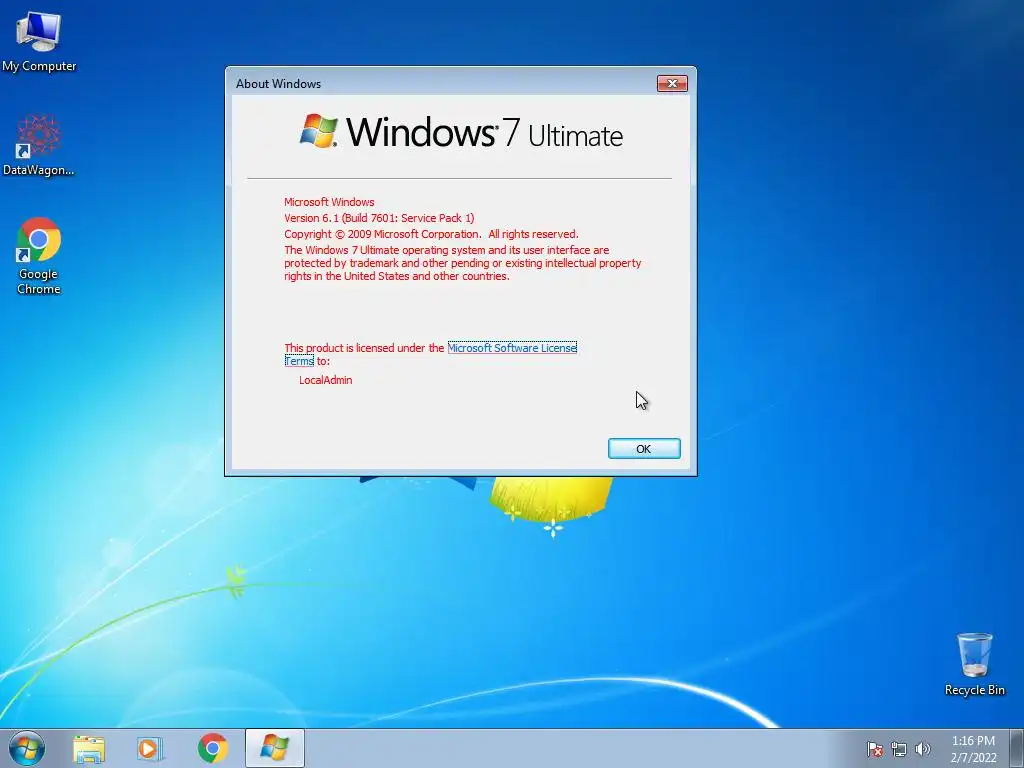
Task: Open the My Computer desktop icon
Action: pyautogui.click(x=39, y=40)
